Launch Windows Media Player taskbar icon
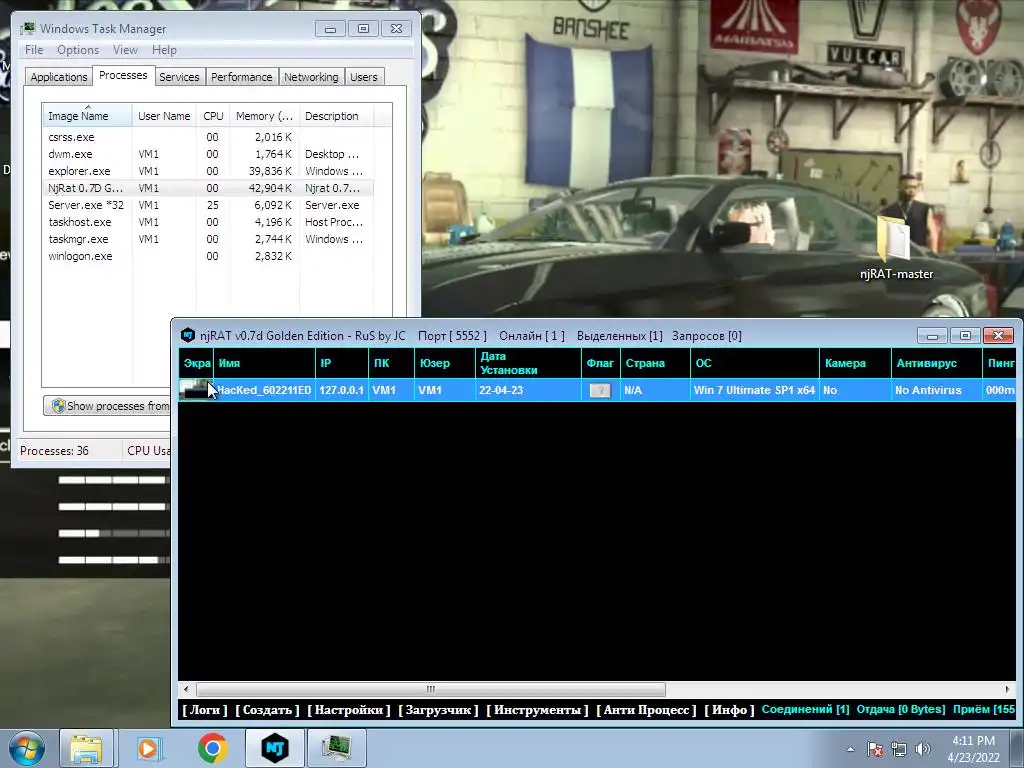Viewport: 1024px width, 768px height. click(149, 748)
